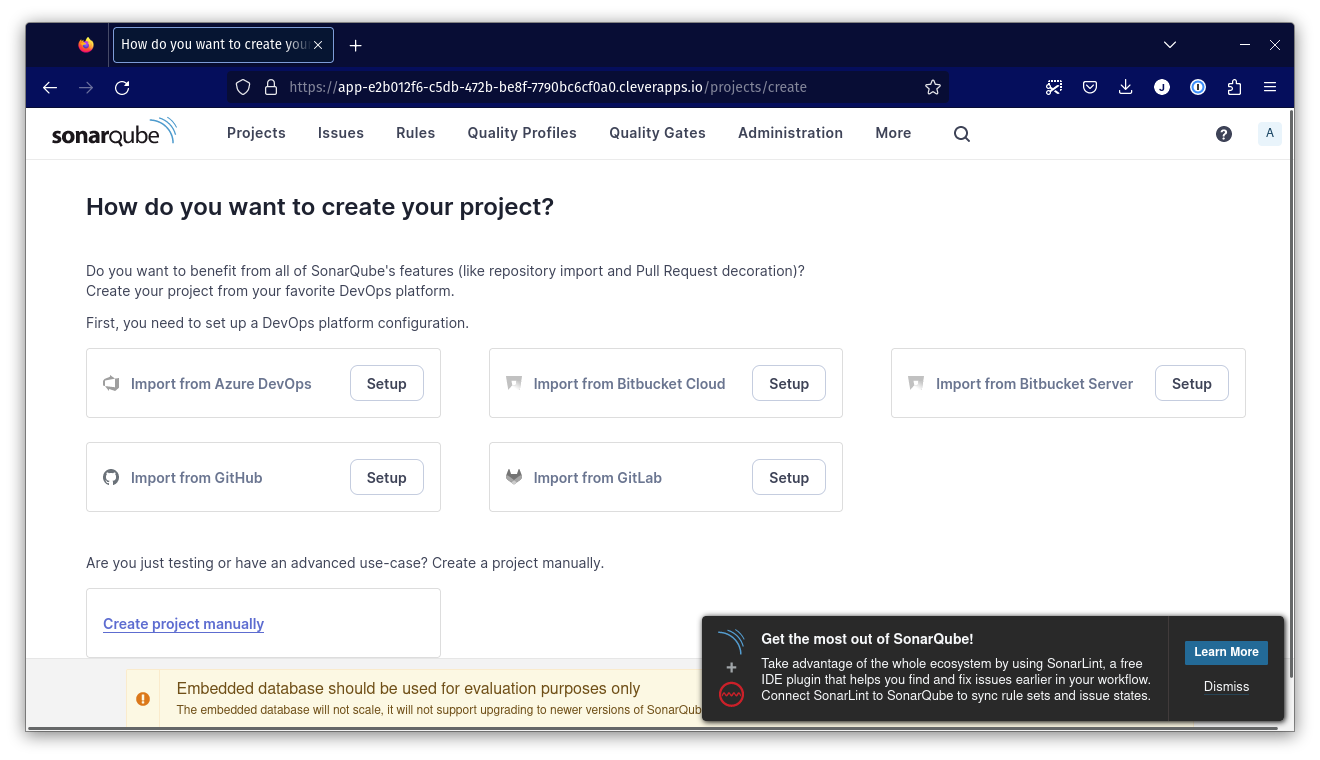Open the help question mark icon
This screenshot has width=1320, height=760.
(1223, 134)
